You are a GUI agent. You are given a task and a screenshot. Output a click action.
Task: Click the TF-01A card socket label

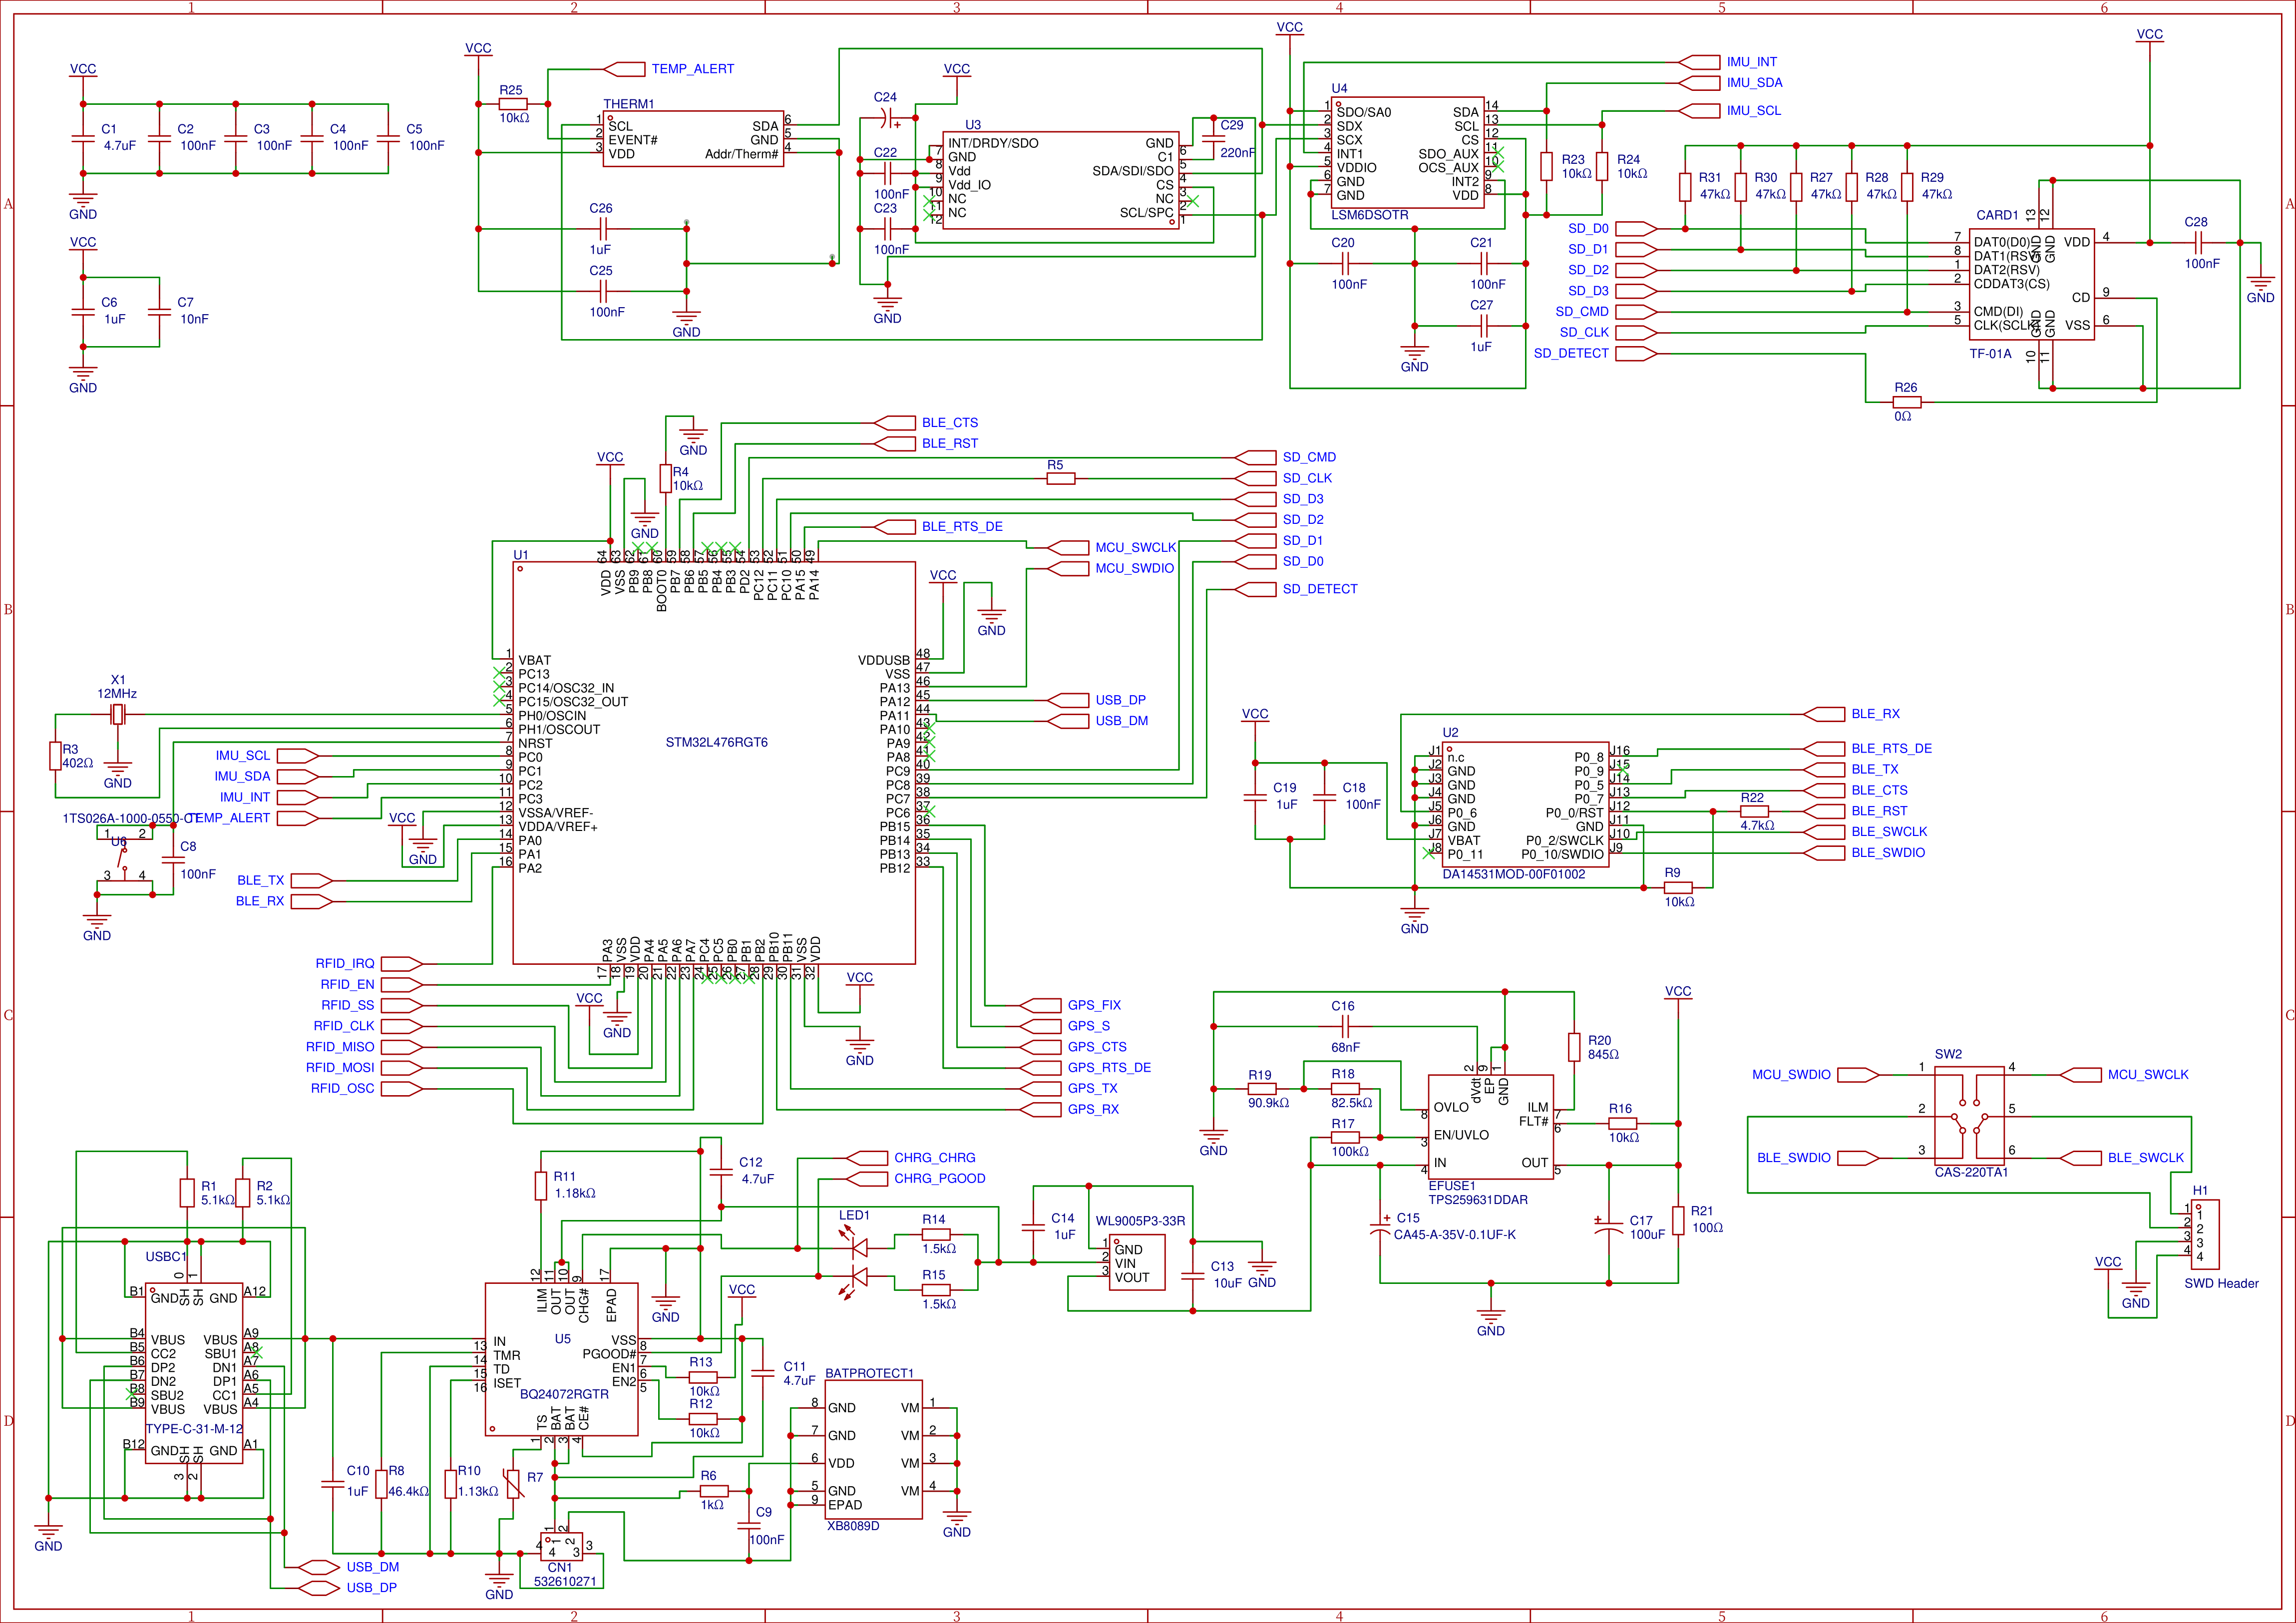1990,354
